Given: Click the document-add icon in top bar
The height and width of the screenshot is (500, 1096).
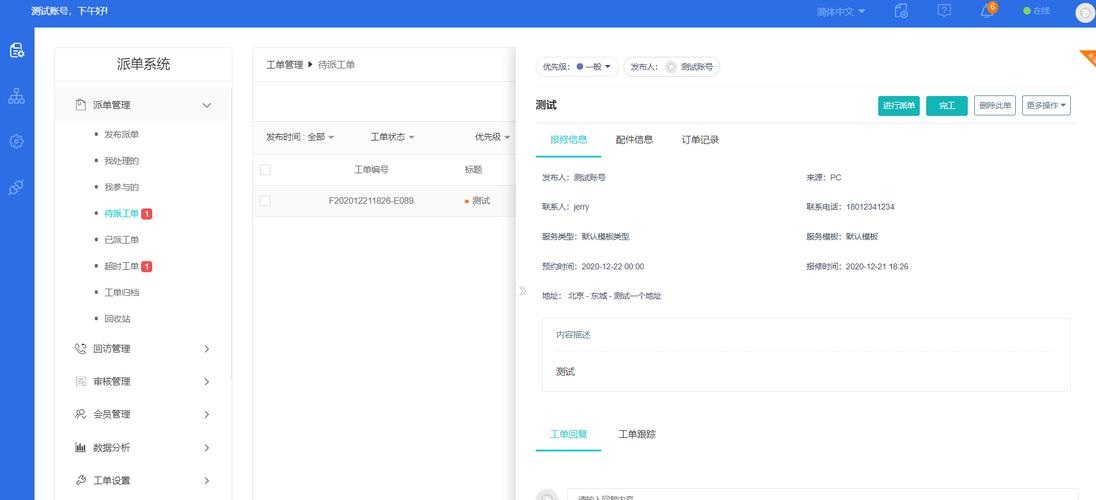Looking at the screenshot, I should [x=902, y=11].
